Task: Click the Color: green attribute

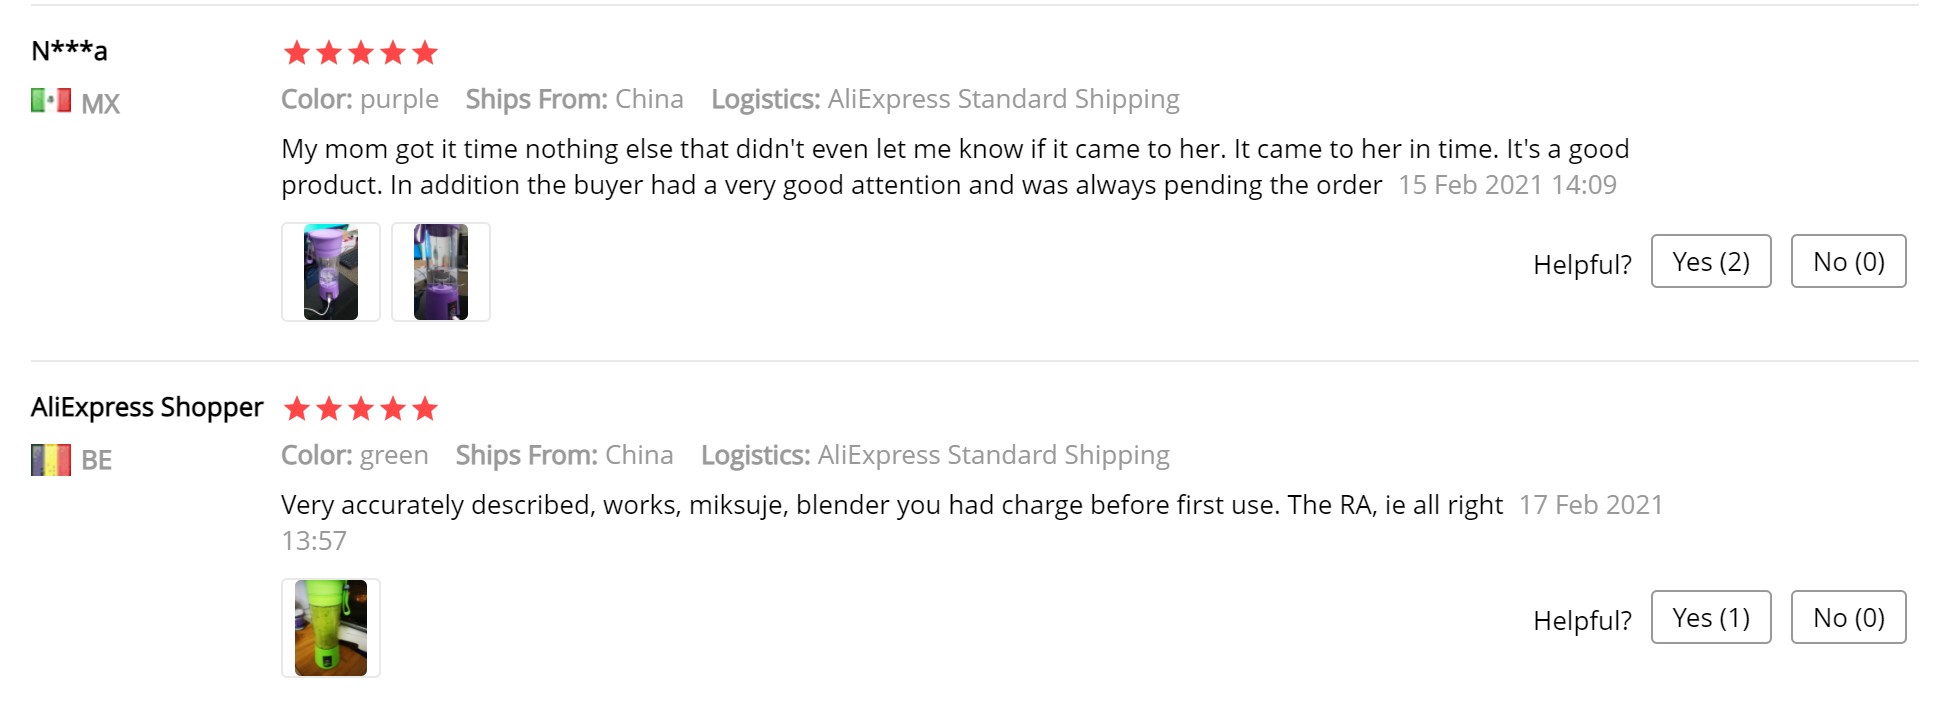Action: click(x=355, y=455)
